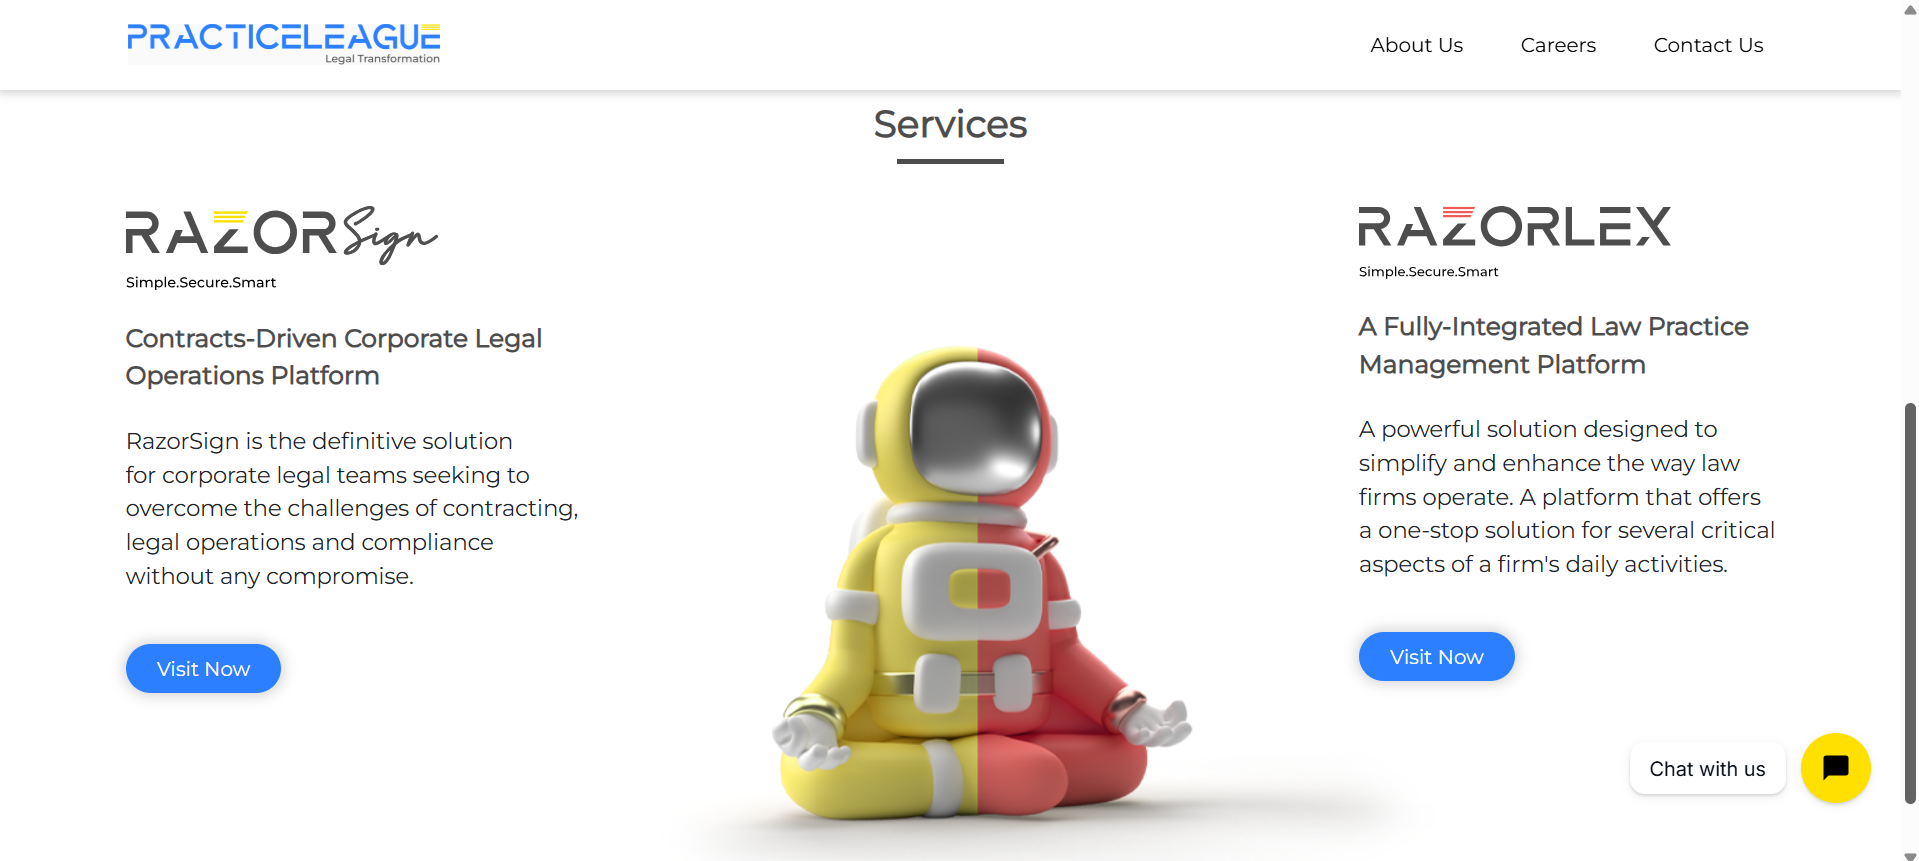1919x861 pixels.
Task: Click Simple.Secure.Smart tagline under RazorLex
Action: click(1428, 271)
